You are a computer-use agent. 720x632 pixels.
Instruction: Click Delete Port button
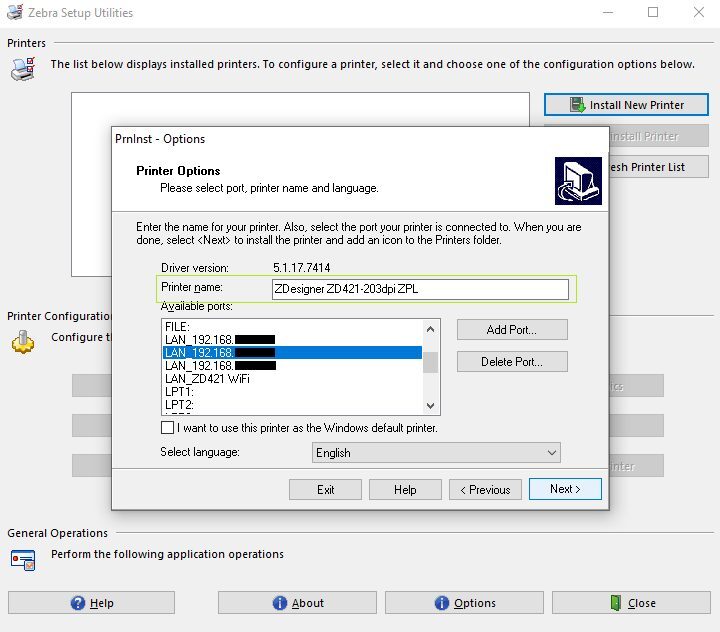point(512,362)
